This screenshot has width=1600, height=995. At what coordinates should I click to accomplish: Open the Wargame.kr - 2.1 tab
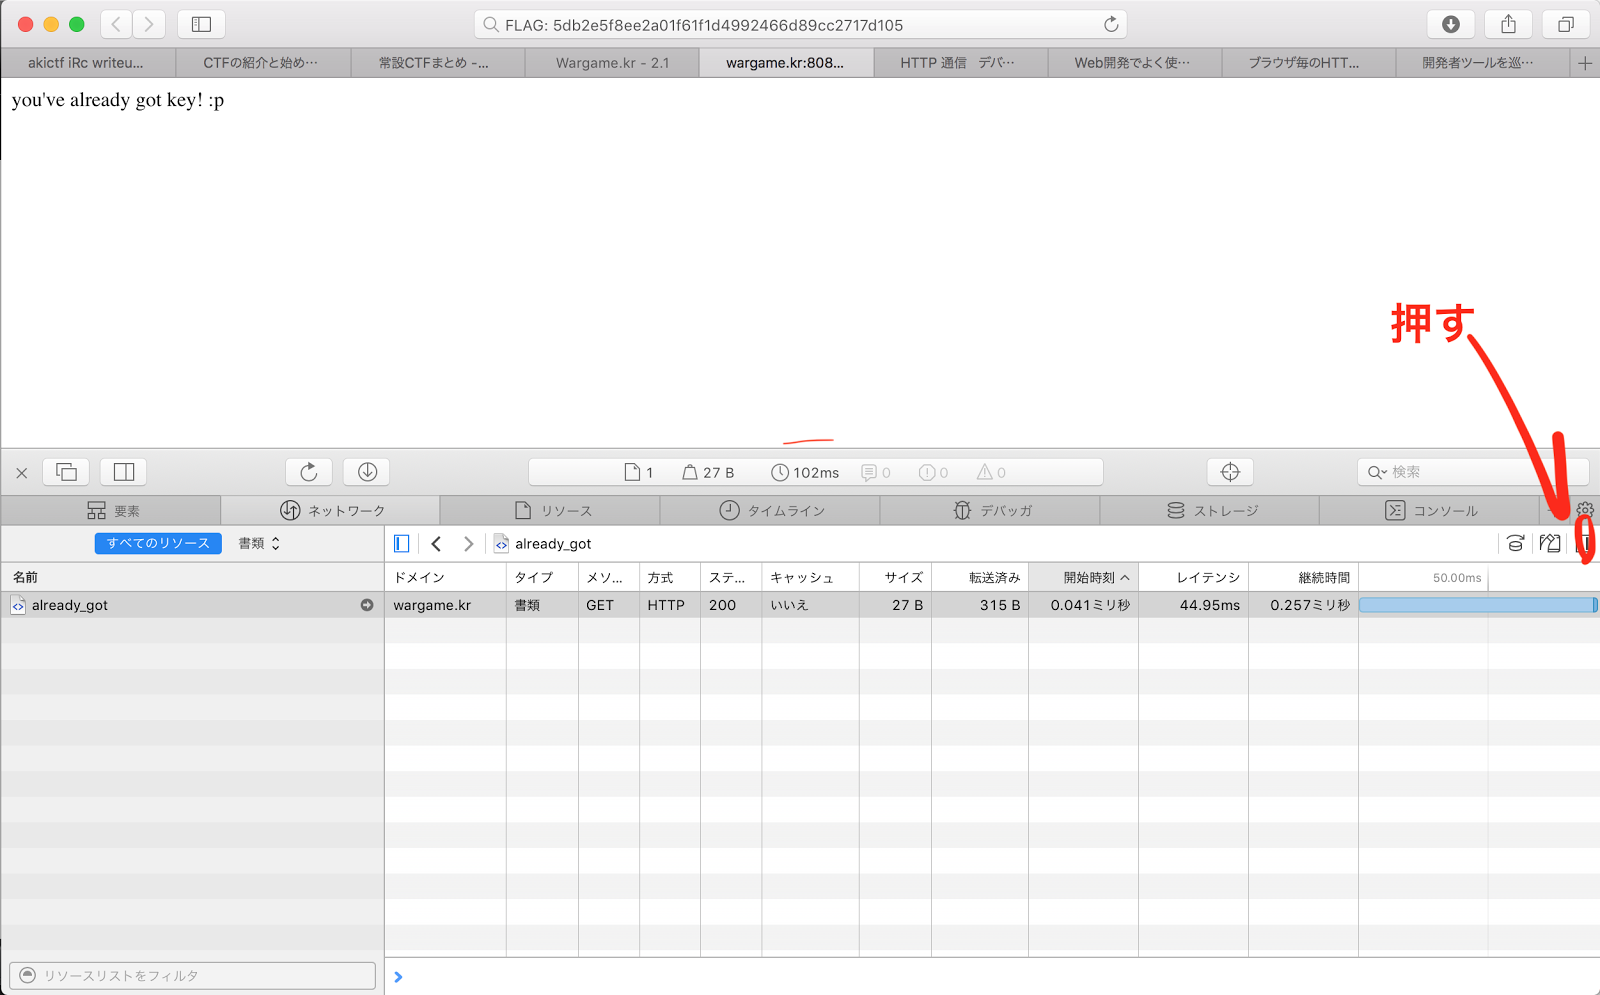(x=612, y=63)
